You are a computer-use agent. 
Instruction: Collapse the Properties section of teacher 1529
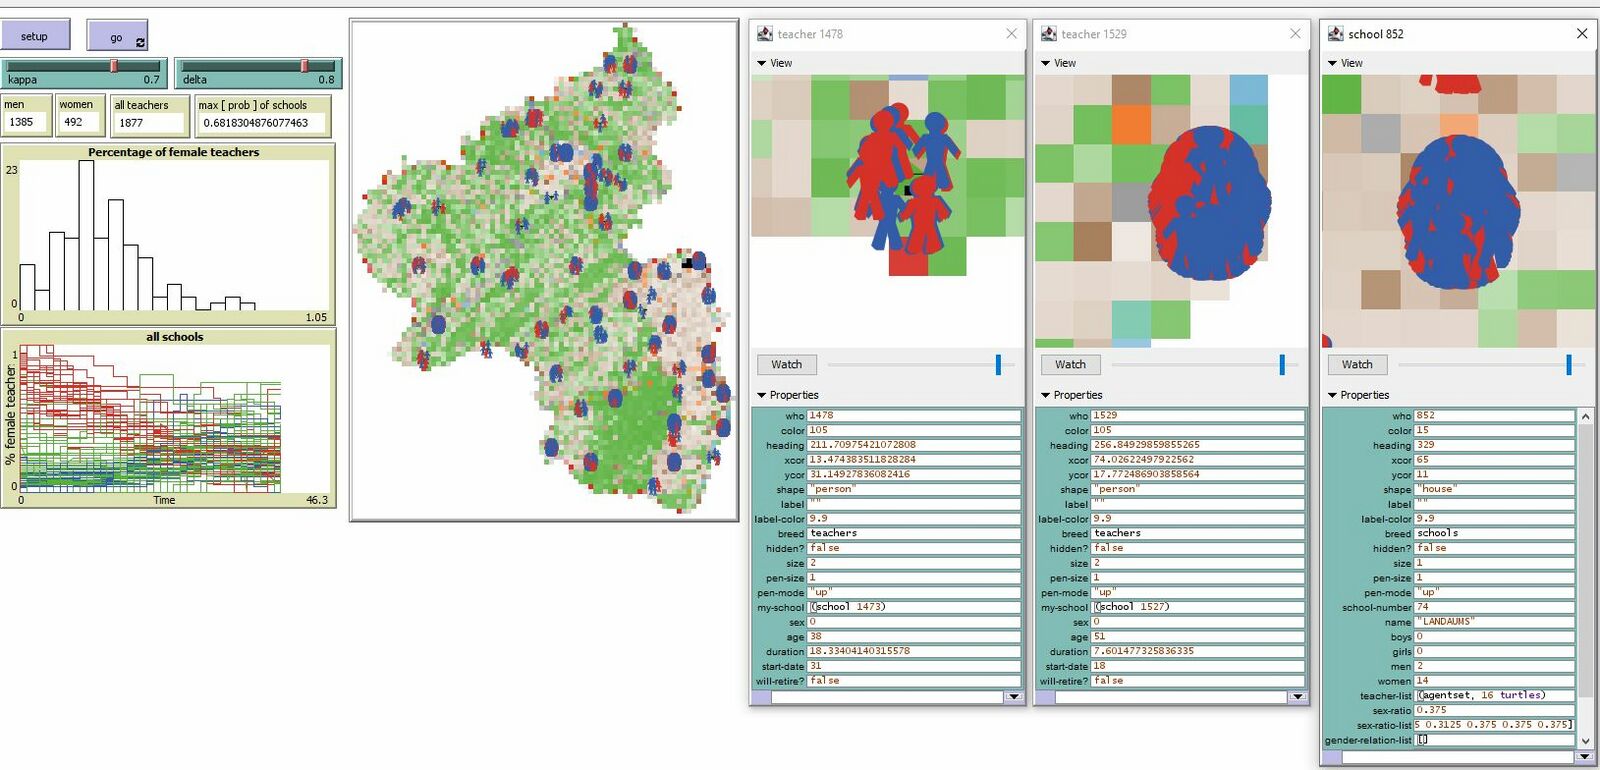(x=1046, y=395)
